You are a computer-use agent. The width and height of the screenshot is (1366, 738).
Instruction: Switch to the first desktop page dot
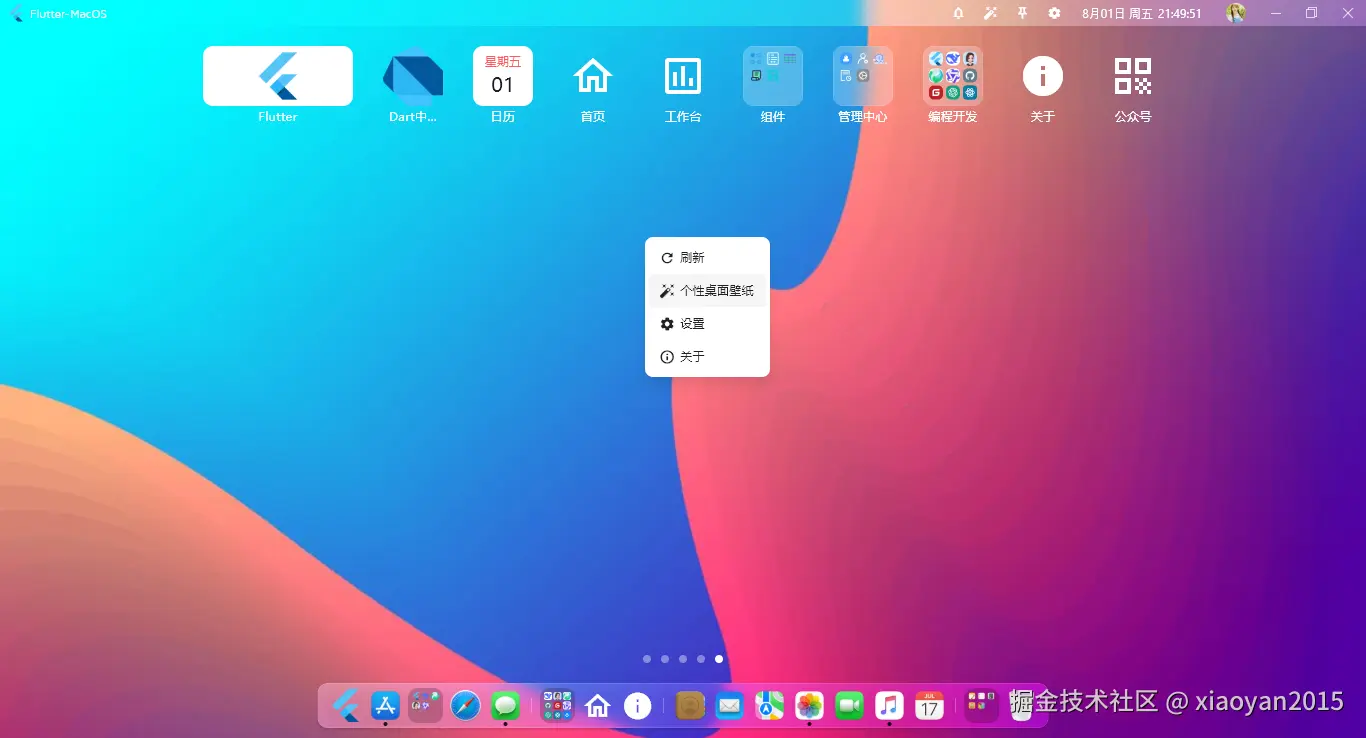tap(647, 659)
